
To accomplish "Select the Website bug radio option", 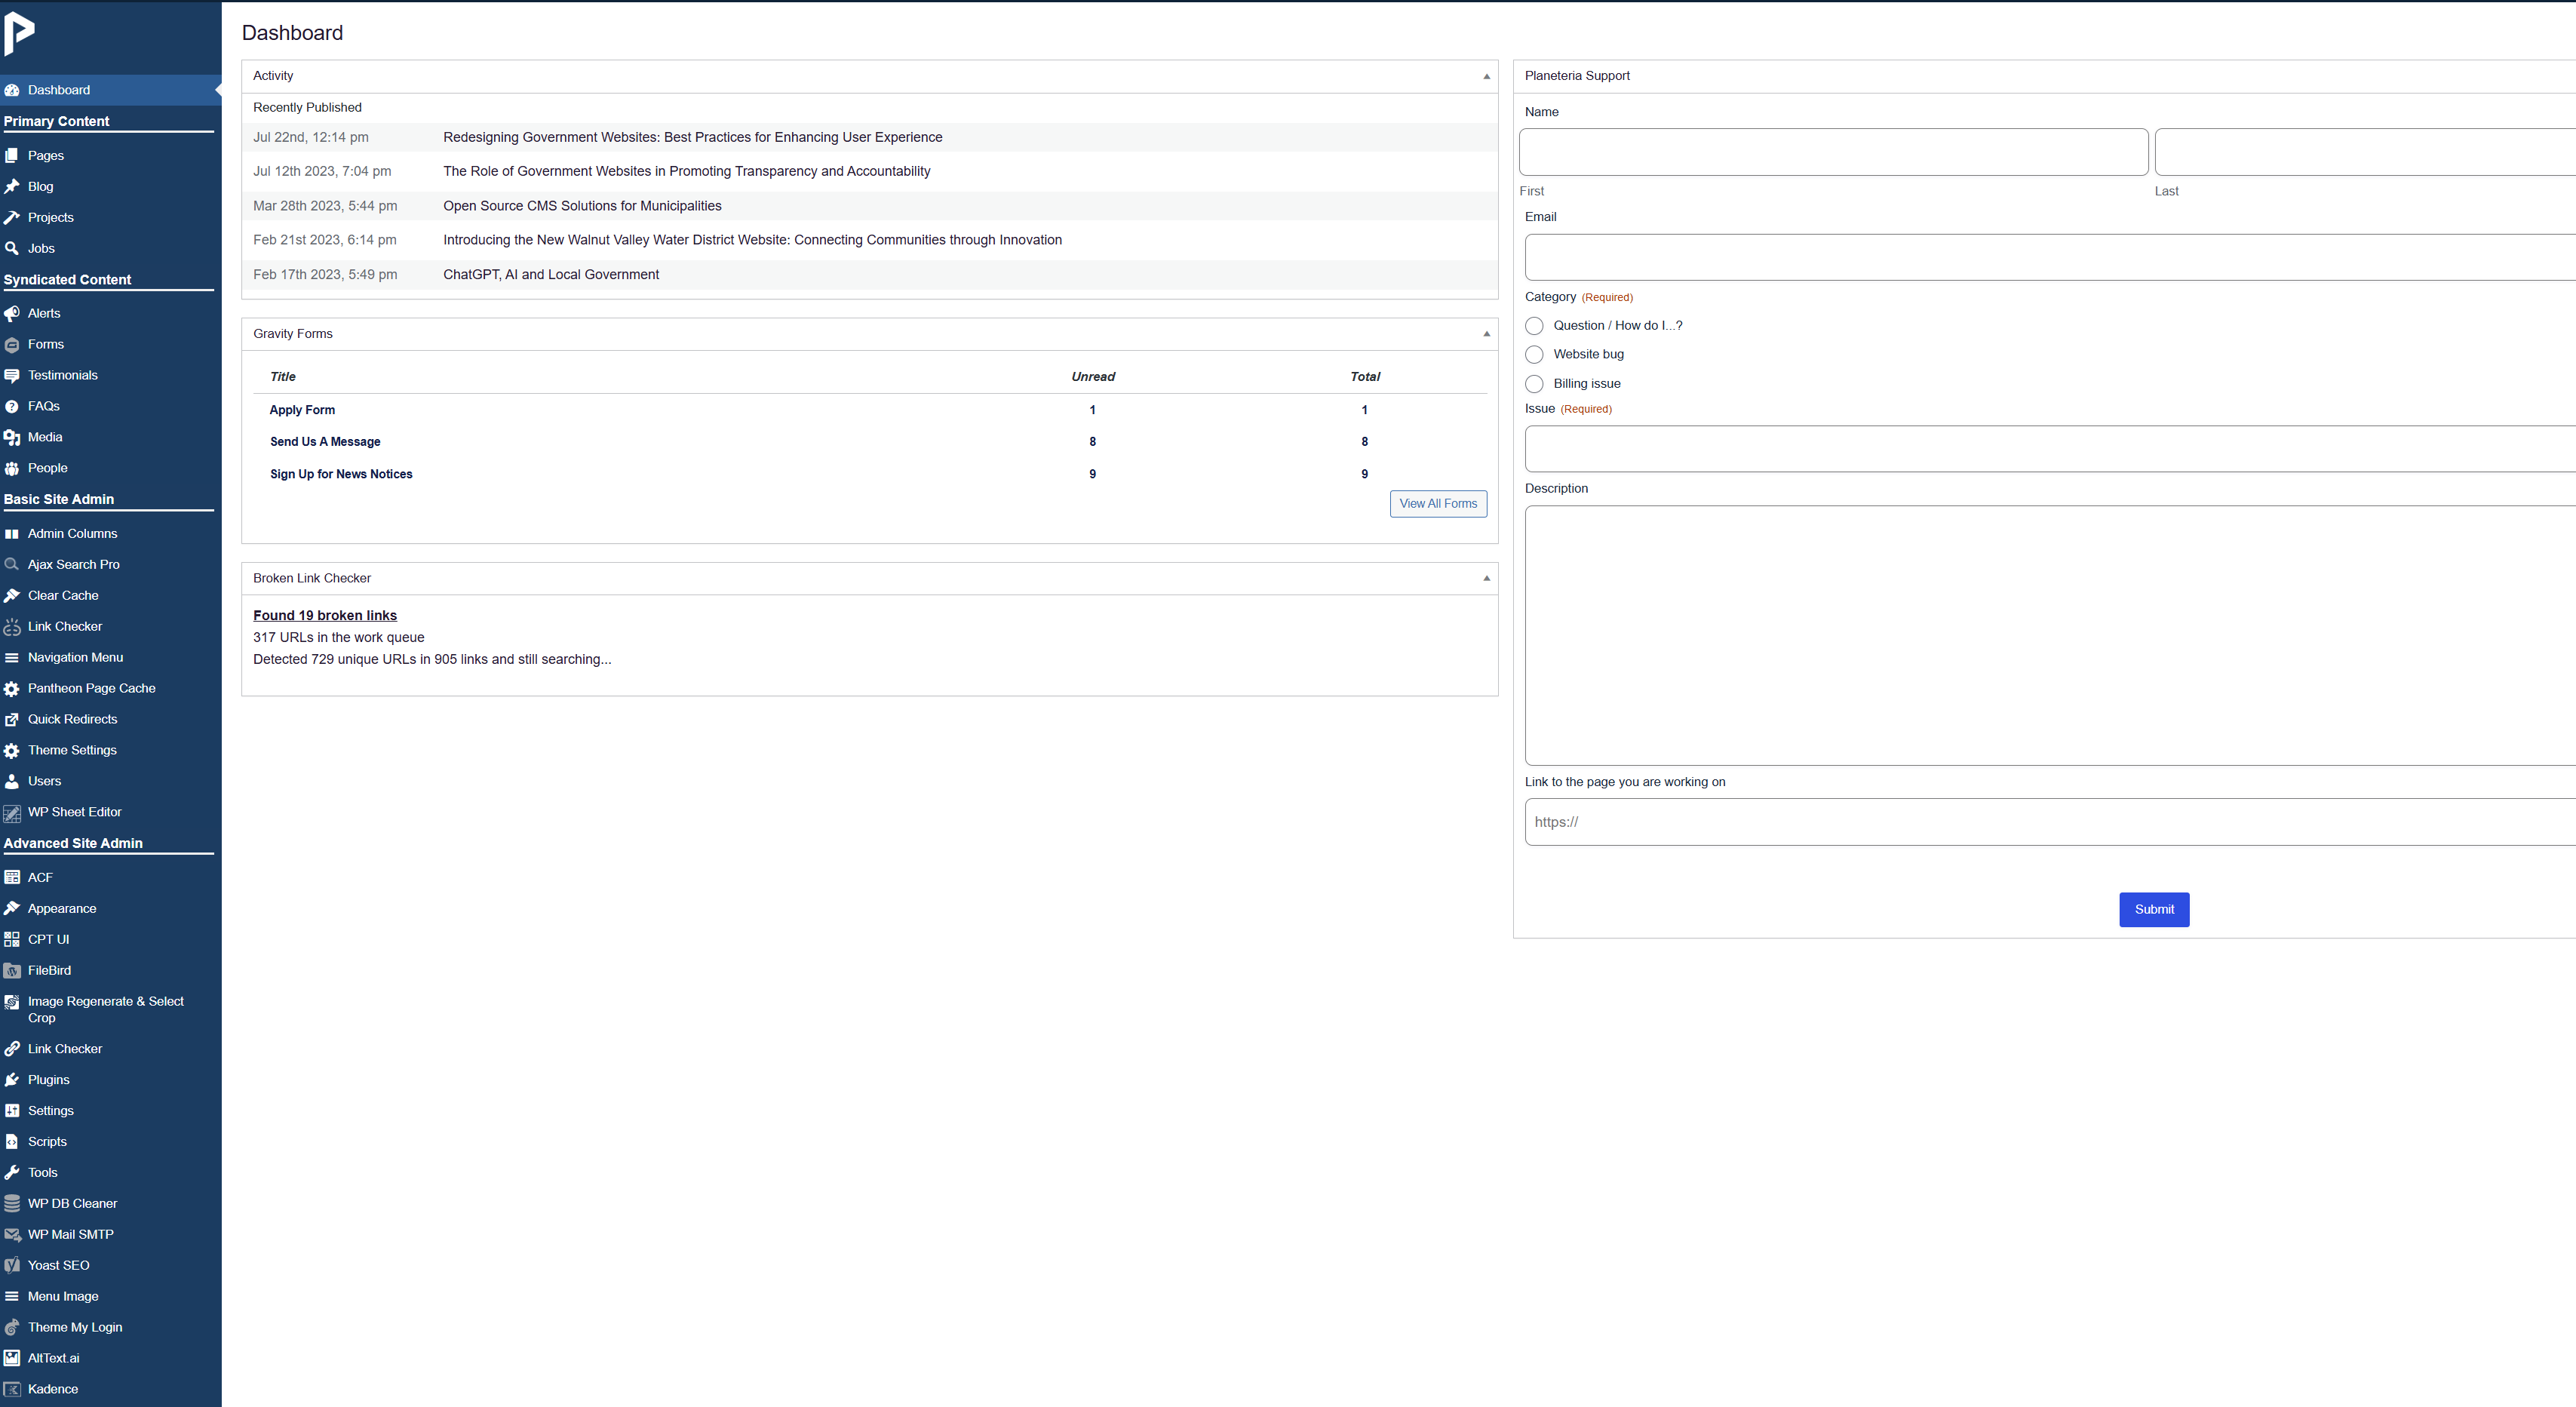I will tap(1534, 355).
